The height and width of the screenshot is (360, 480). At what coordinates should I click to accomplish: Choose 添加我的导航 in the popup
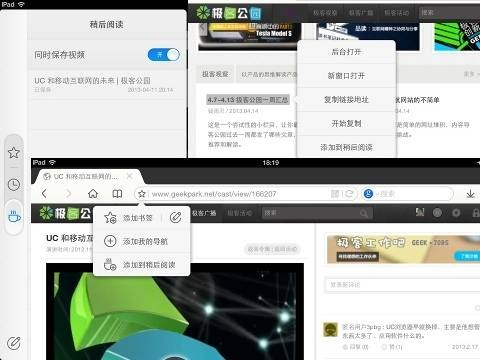click(x=142, y=241)
